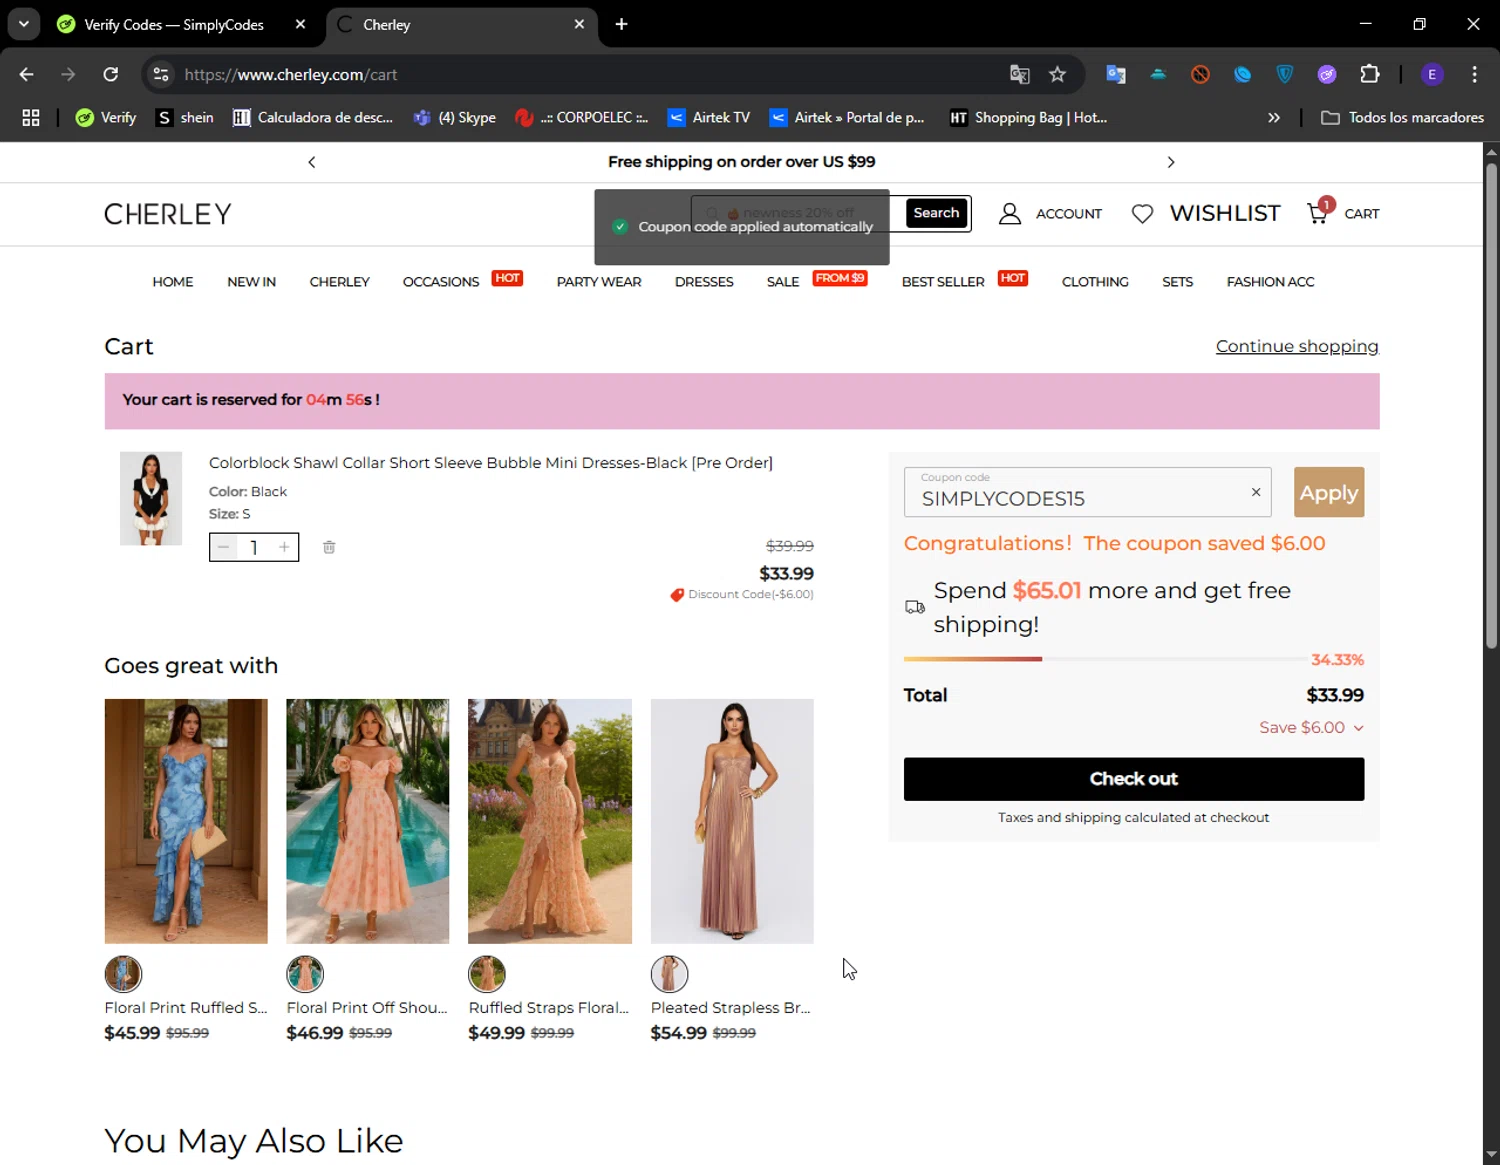Screen dimensions: 1500x1165
Task: Increase item quantity with plus
Action: [x=284, y=547]
